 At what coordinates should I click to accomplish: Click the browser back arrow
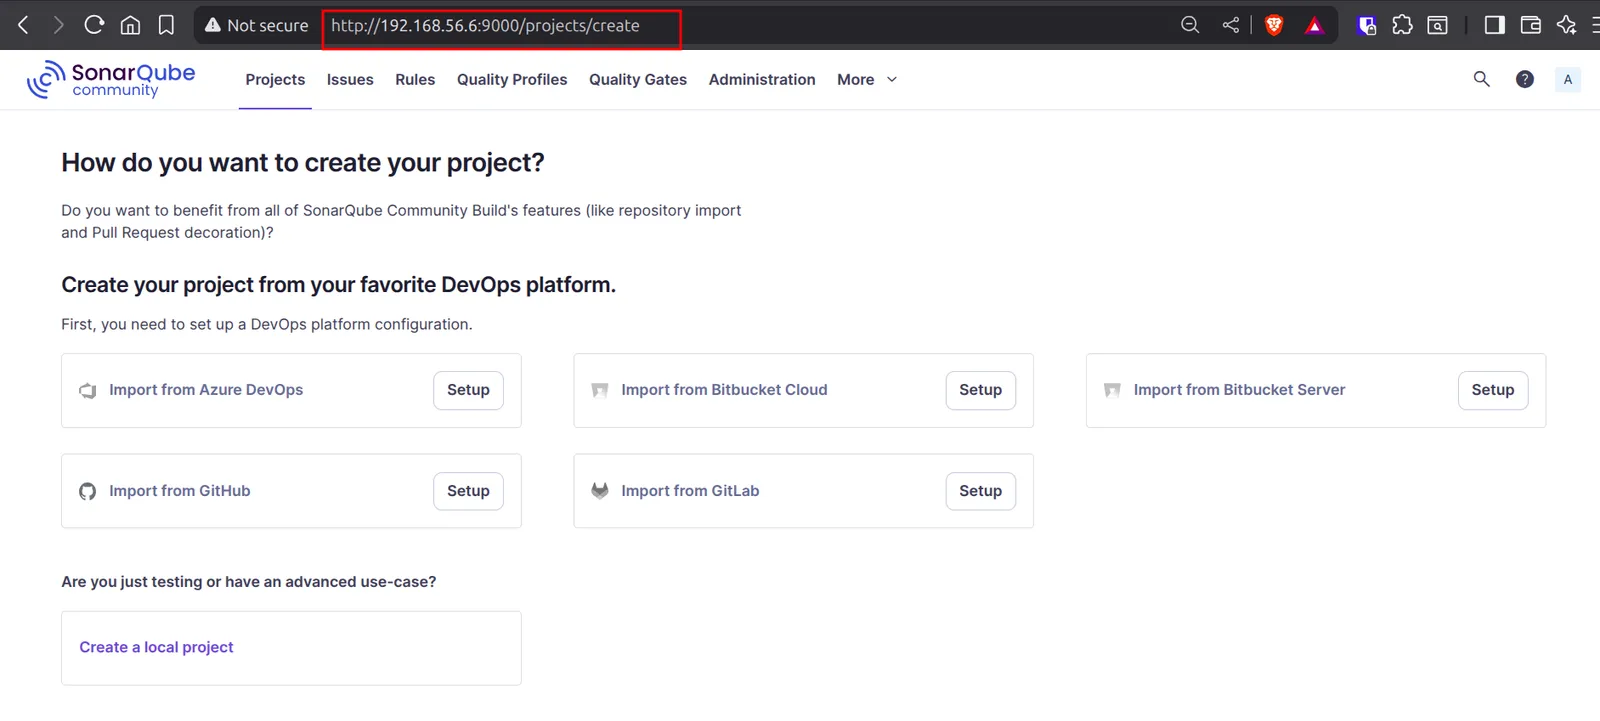point(24,25)
